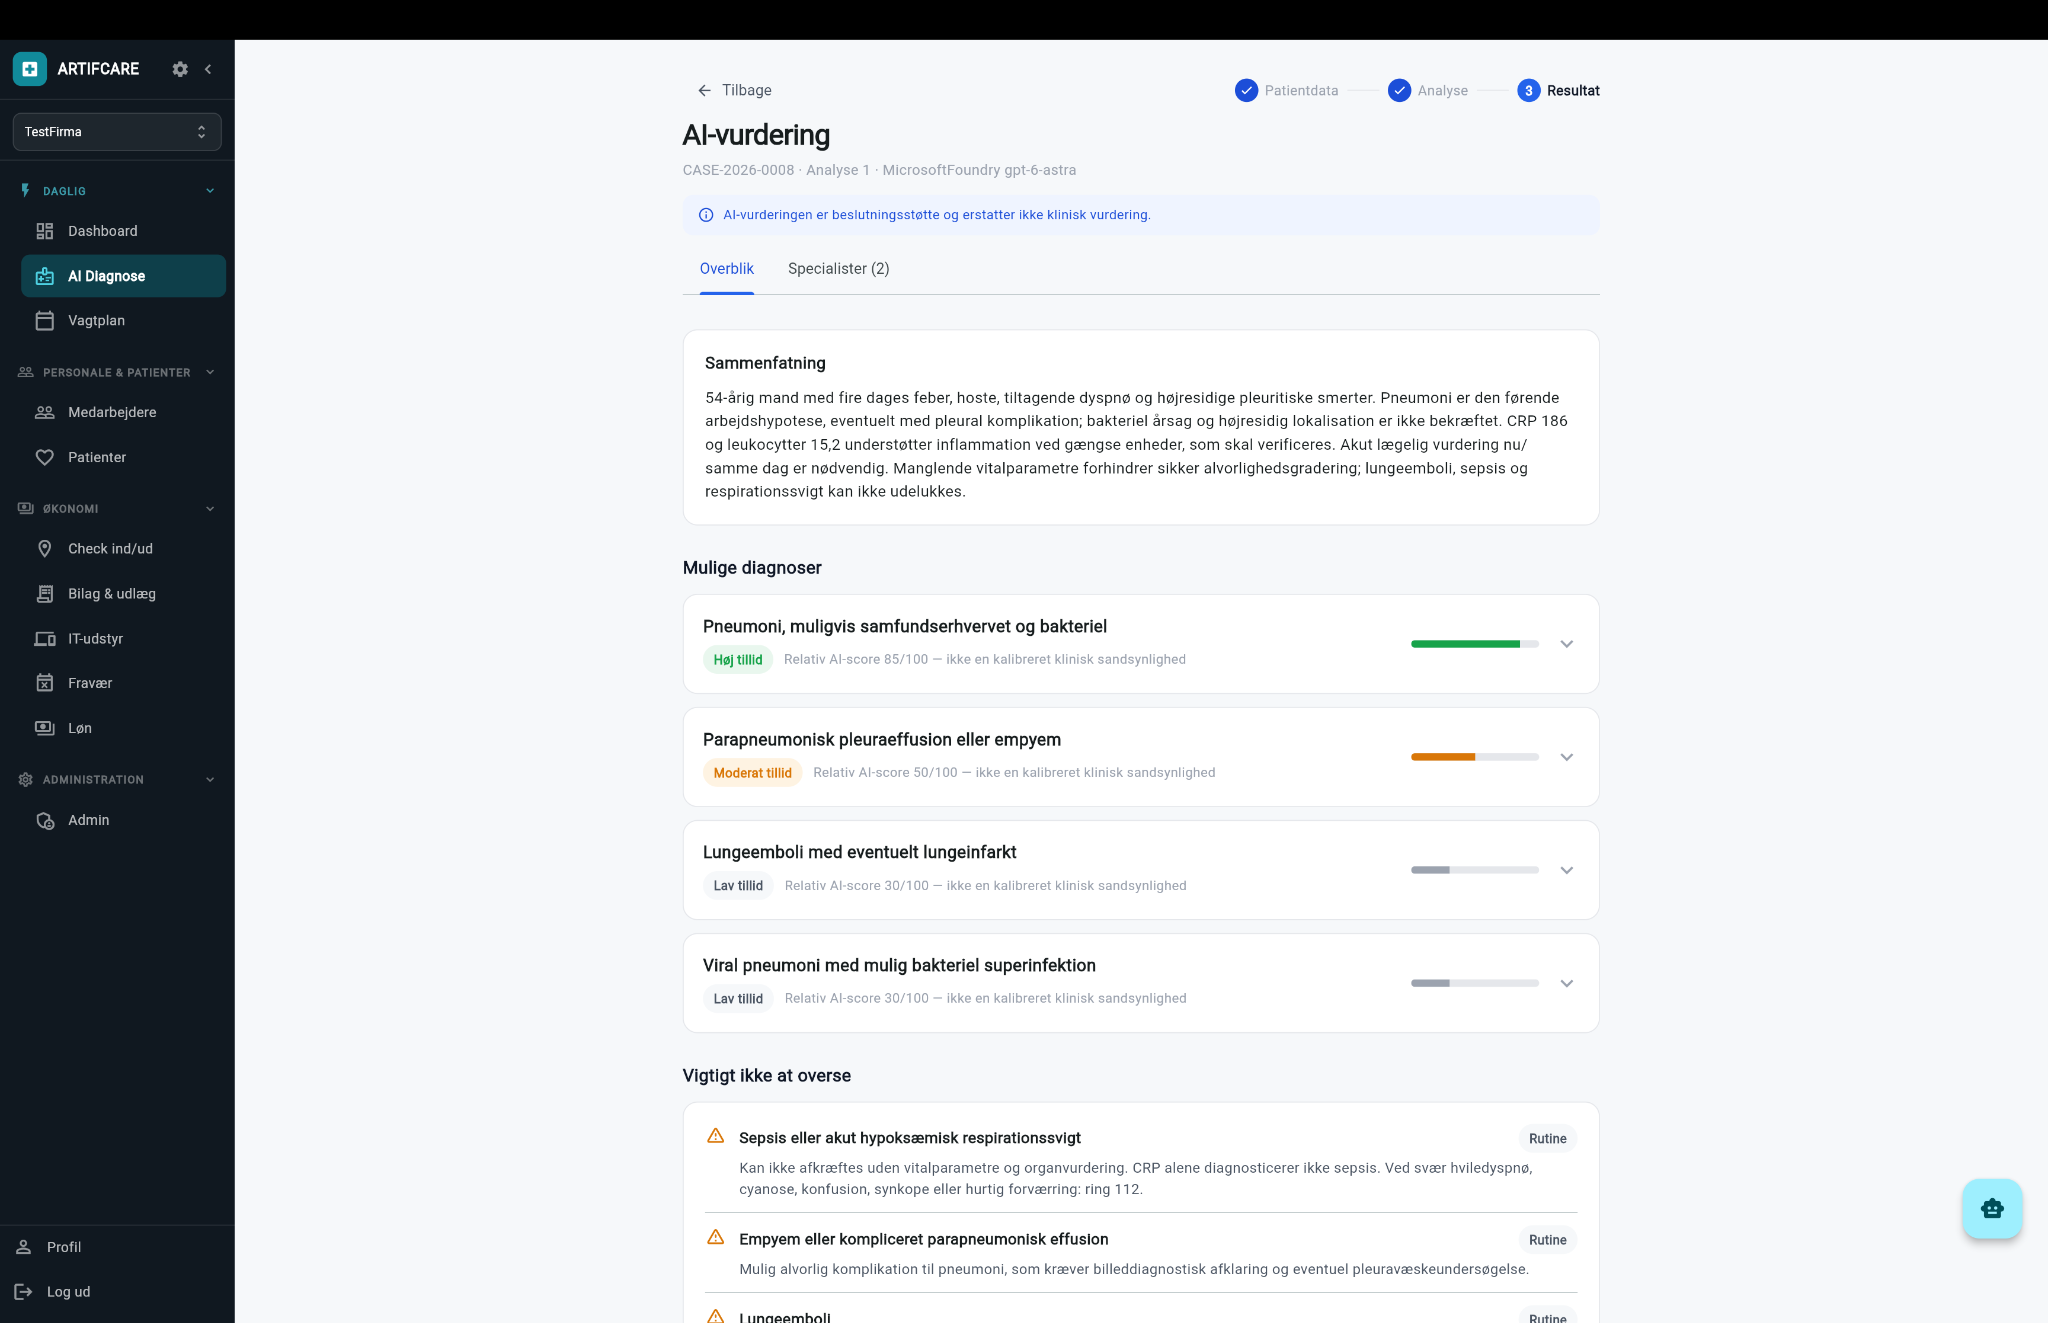Open the Løn menu item
This screenshot has height=1323, width=2048.
(123, 728)
